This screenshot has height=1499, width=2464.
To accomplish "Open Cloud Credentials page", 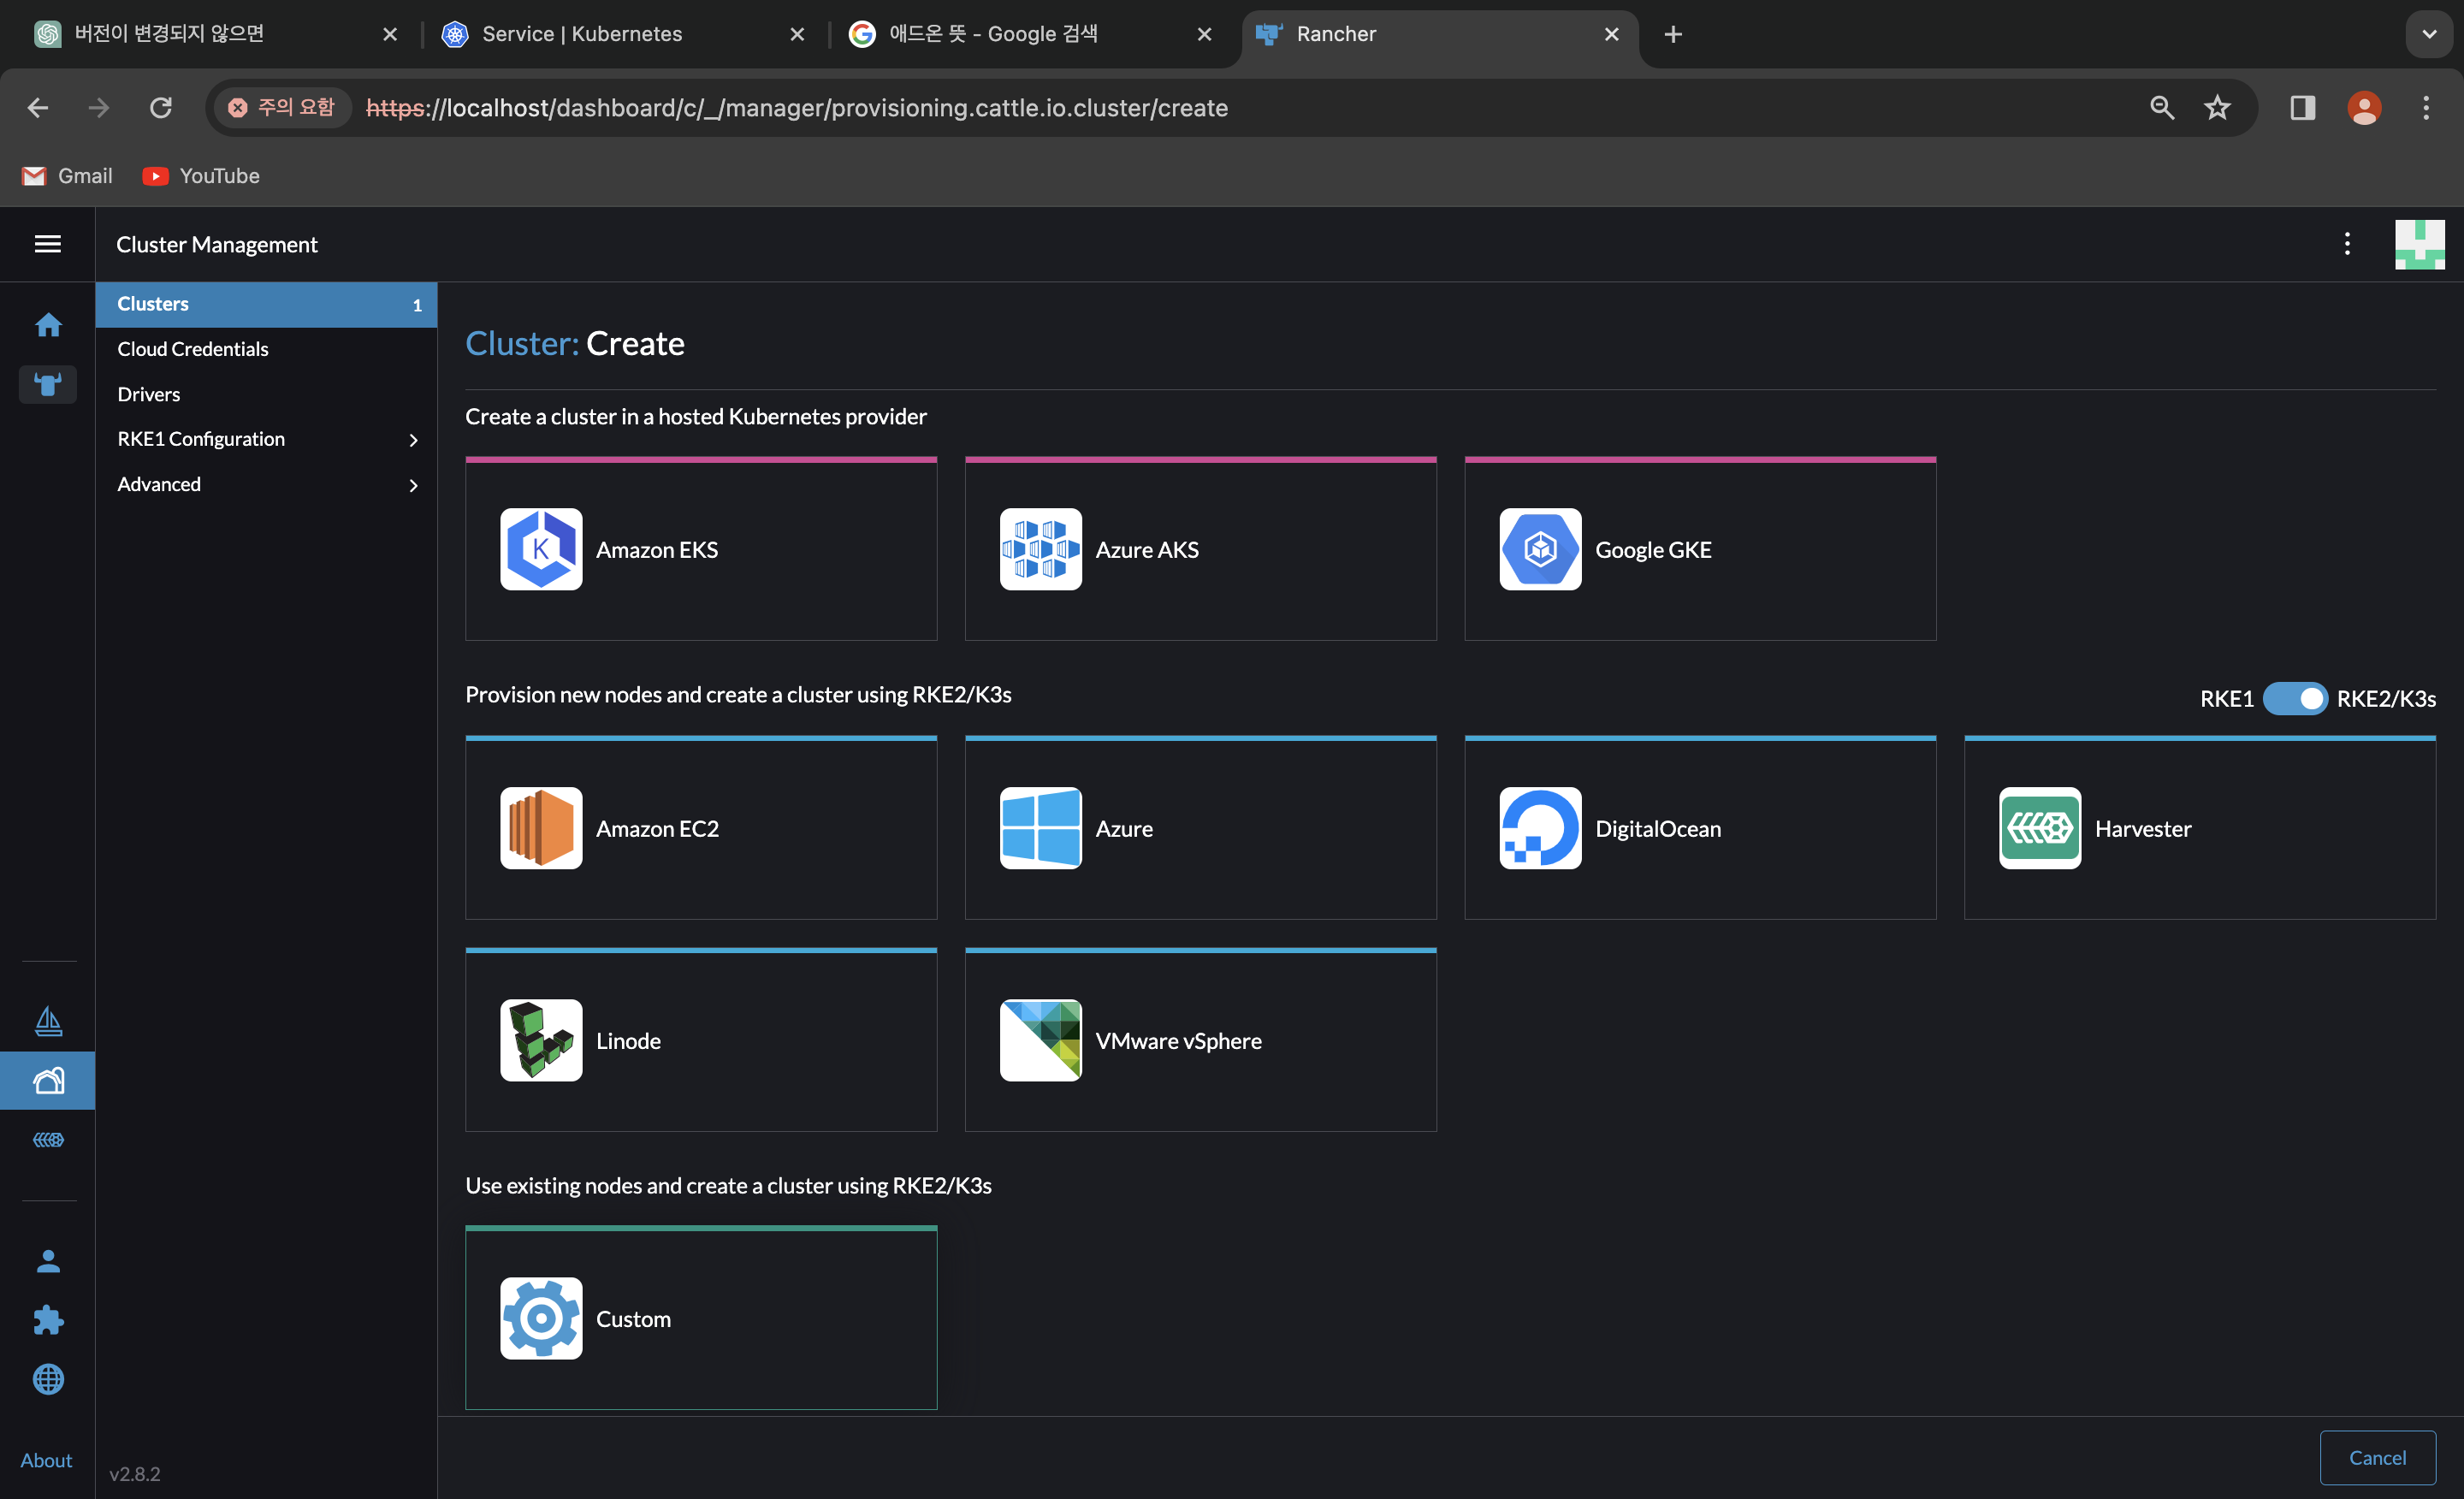I will [x=267, y=349].
